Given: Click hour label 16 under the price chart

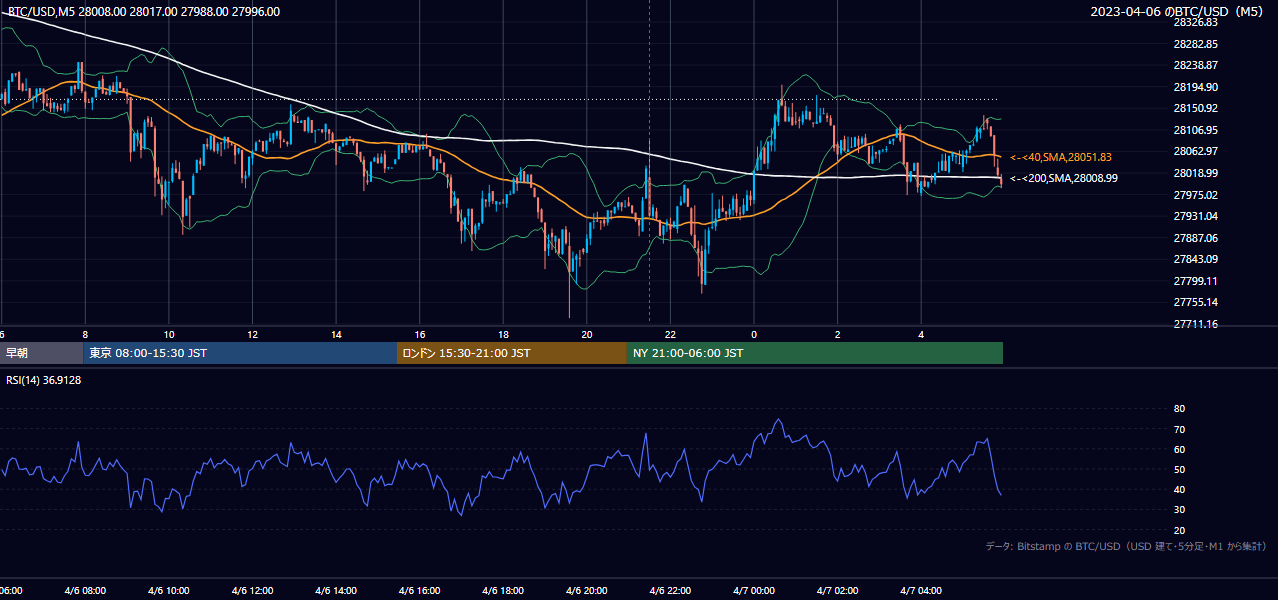Looking at the screenshot, I should [x=420, y=335].
